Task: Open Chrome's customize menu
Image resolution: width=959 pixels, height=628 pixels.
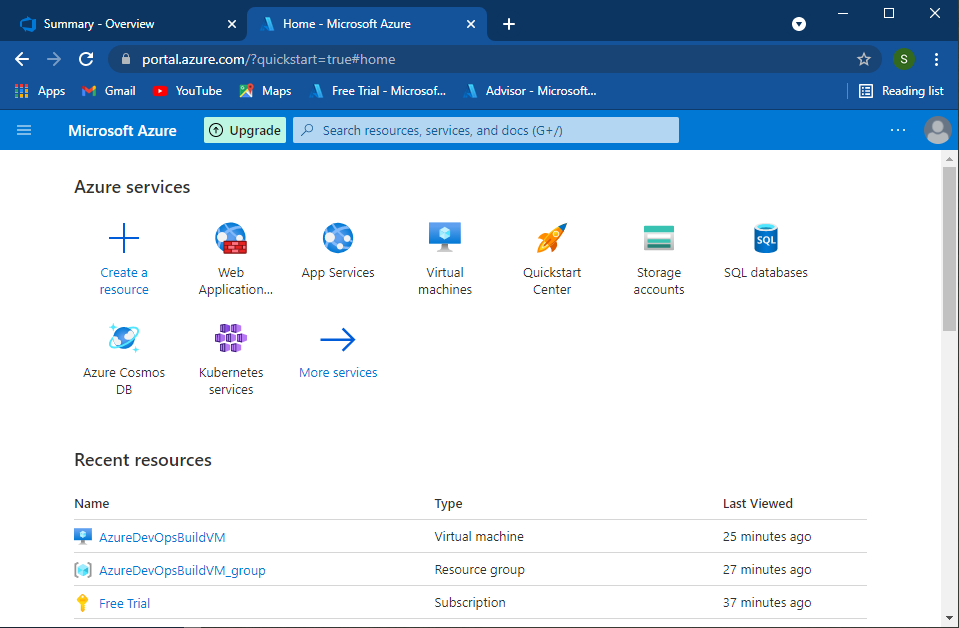Action: click(x=936, y=59)
